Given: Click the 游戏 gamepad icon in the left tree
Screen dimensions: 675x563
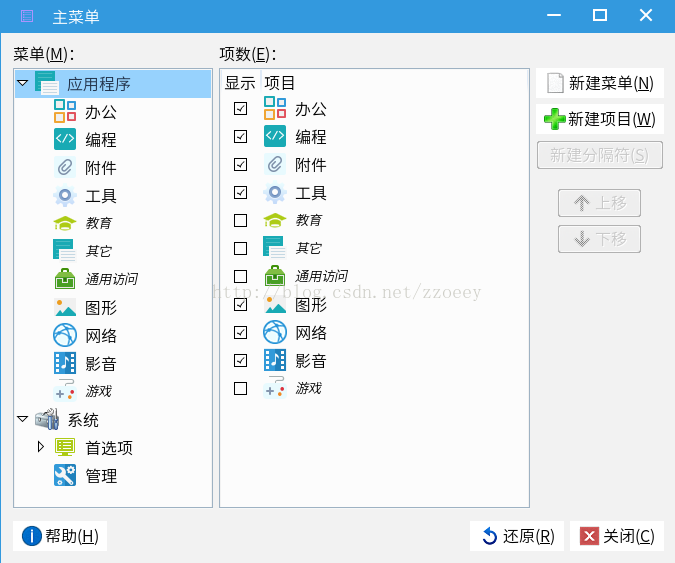Looking at the screenshot, I should [x=65, y=390].
